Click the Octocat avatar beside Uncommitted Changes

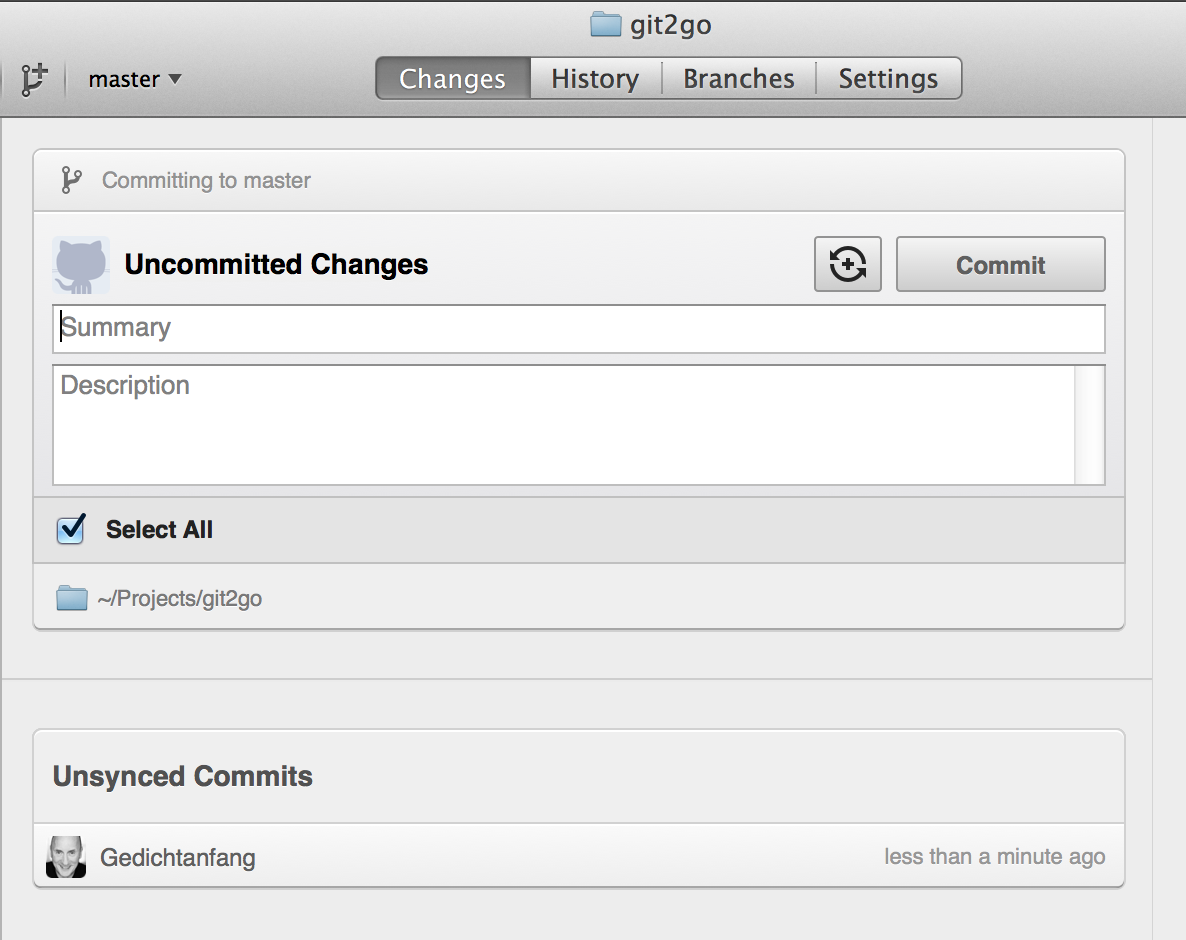pyautogui.click(x=81, y=265)
